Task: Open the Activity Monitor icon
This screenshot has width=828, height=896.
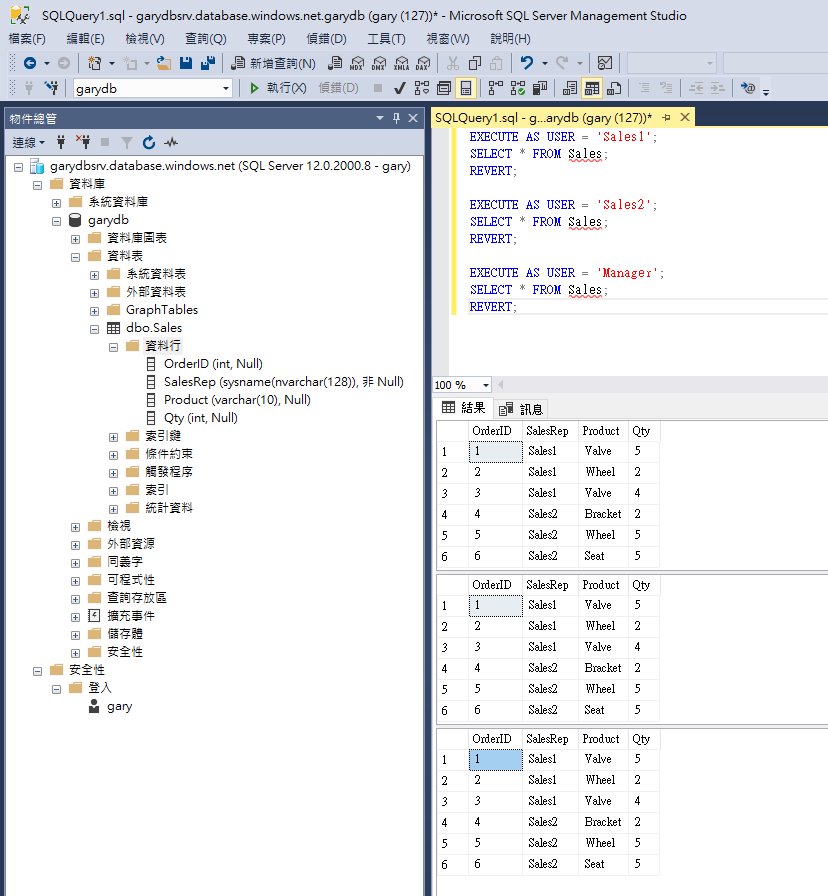Action: coord(605,63)
